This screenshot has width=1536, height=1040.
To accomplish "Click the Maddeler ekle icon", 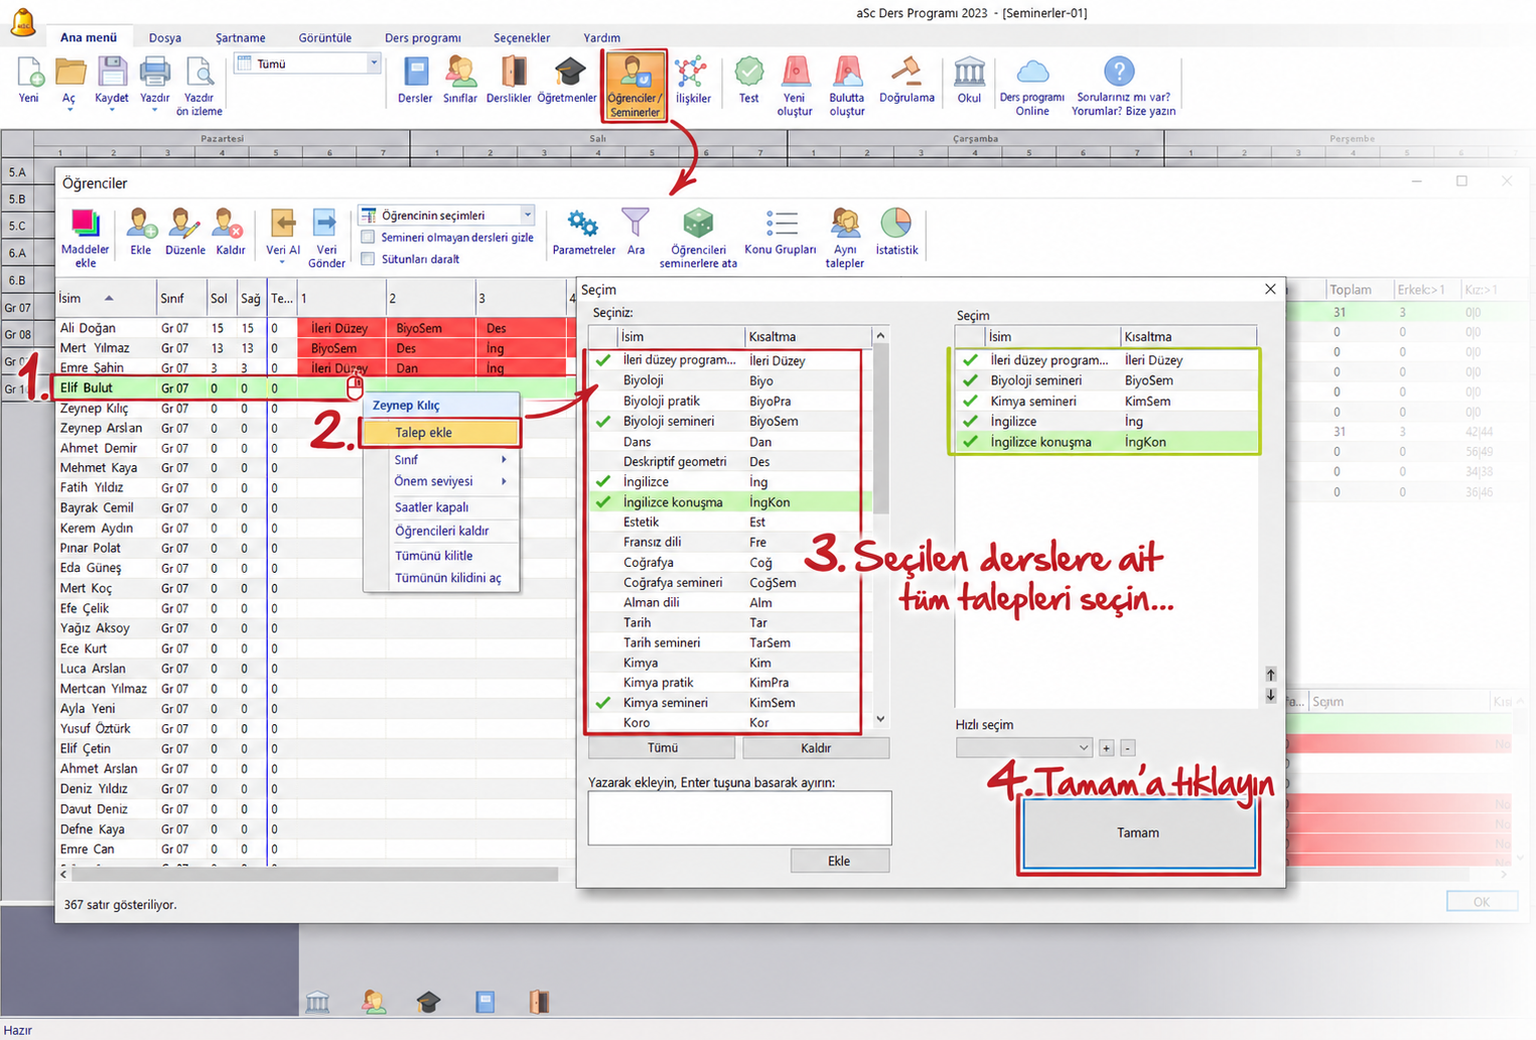I will 85,238.
